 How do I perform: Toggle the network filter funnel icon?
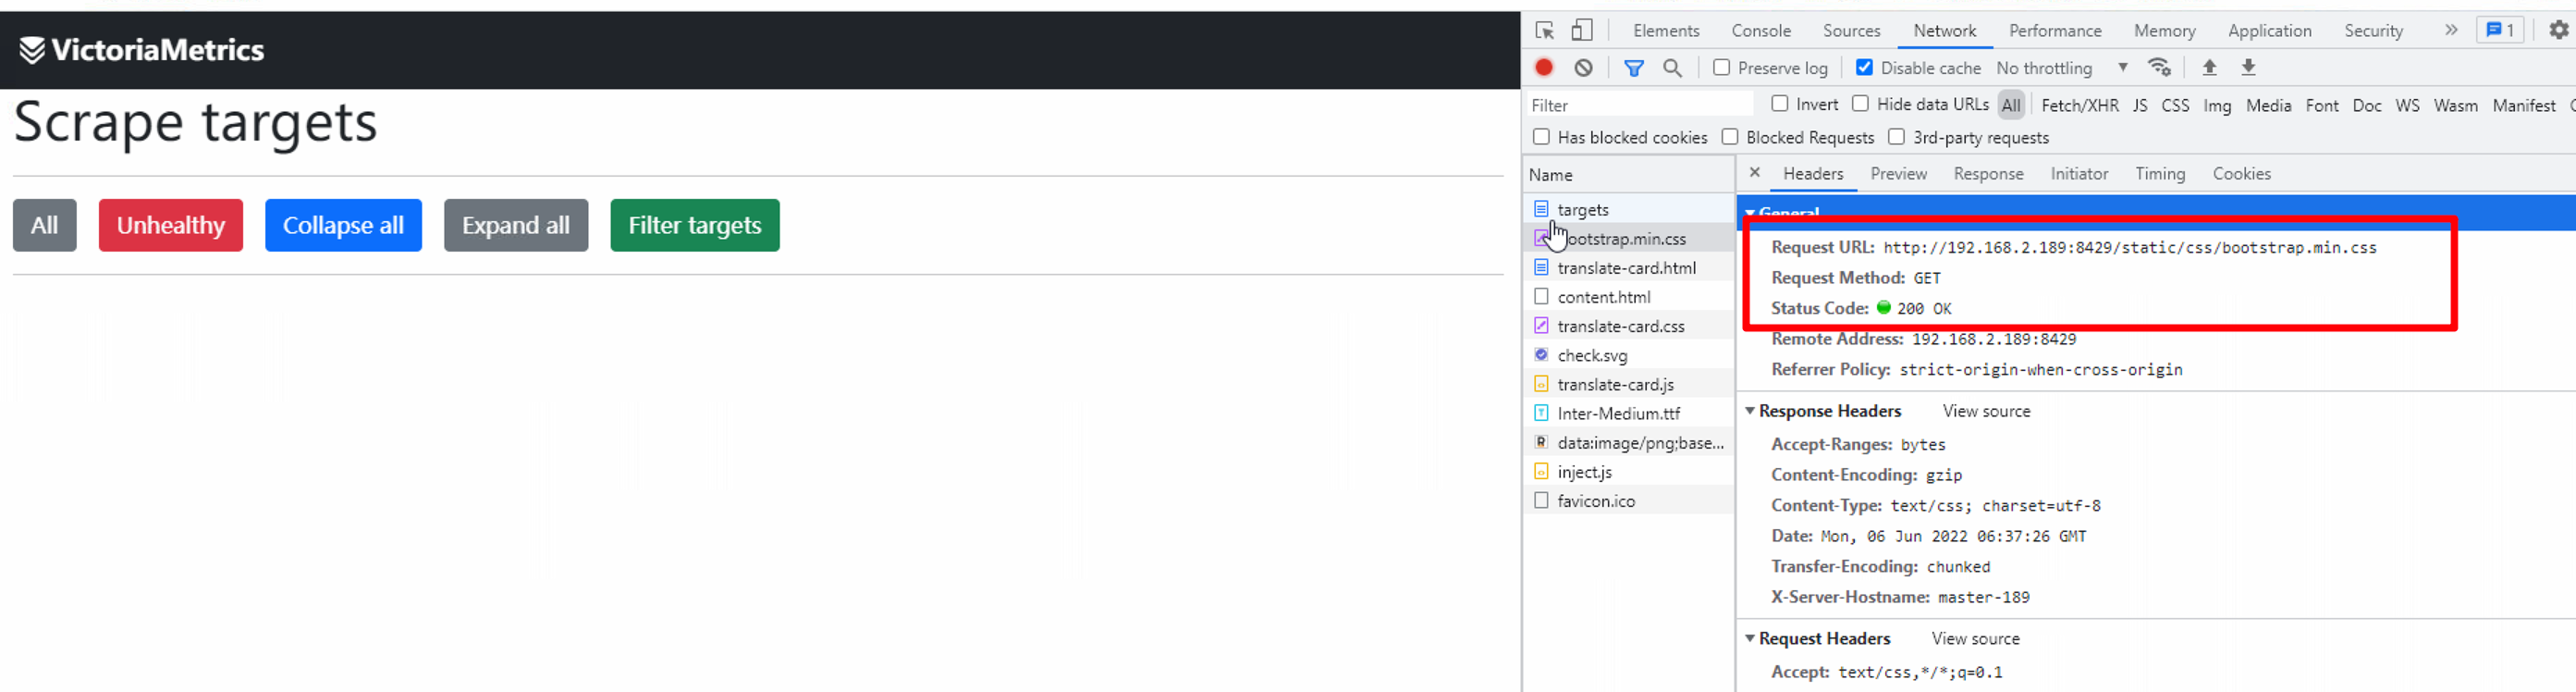(x=1634, y=68)
